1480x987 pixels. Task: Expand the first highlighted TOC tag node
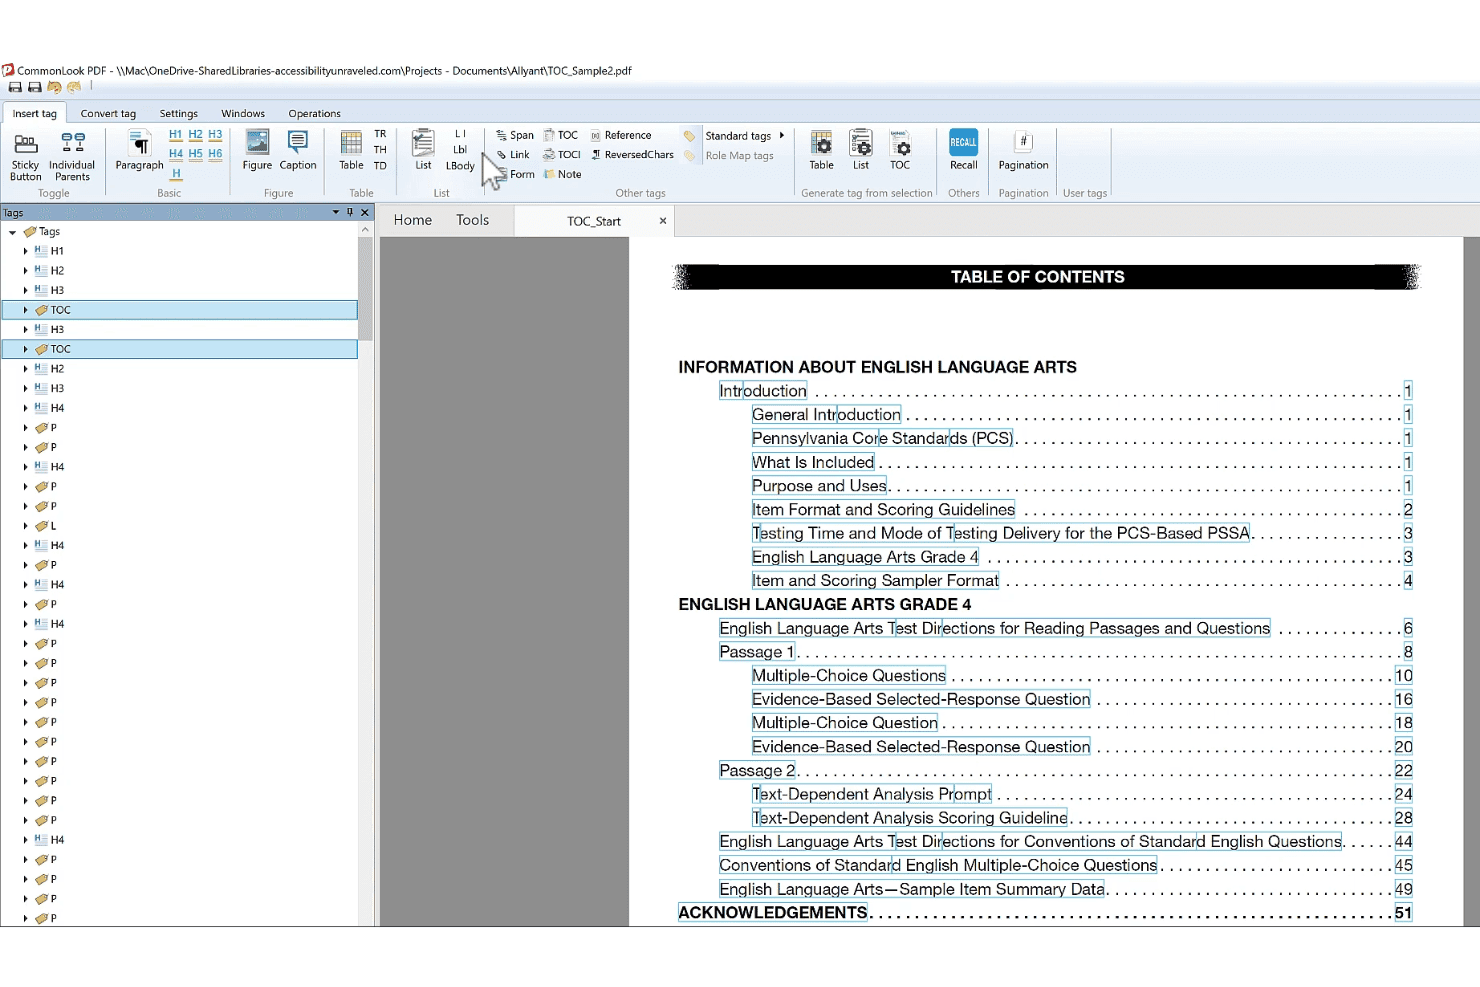tap(25, 310)
